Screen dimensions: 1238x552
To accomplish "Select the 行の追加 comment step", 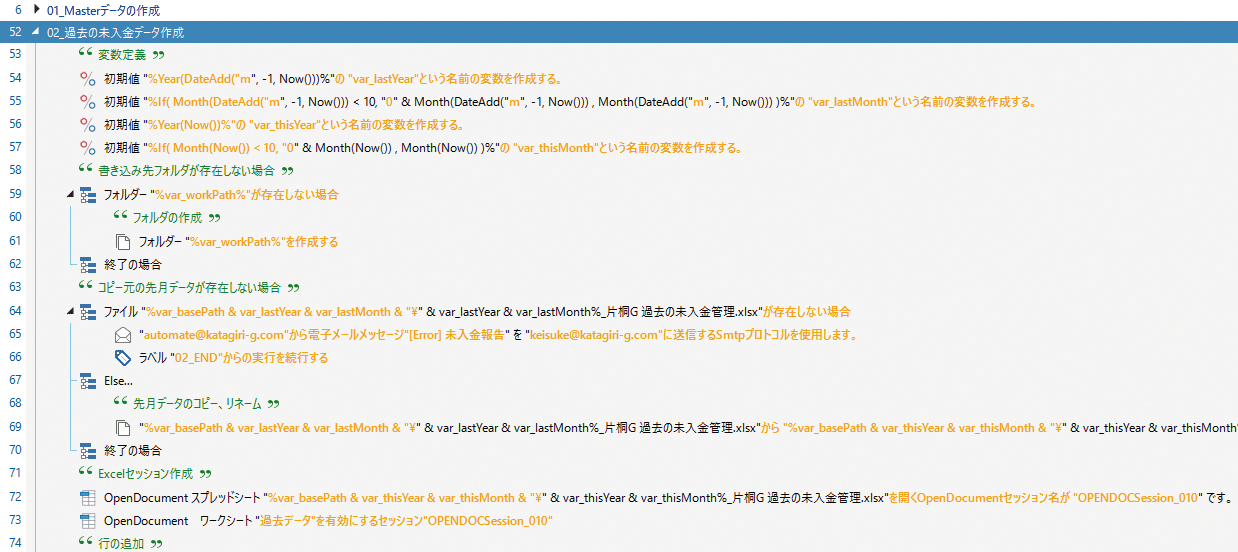I will (121, 544).
